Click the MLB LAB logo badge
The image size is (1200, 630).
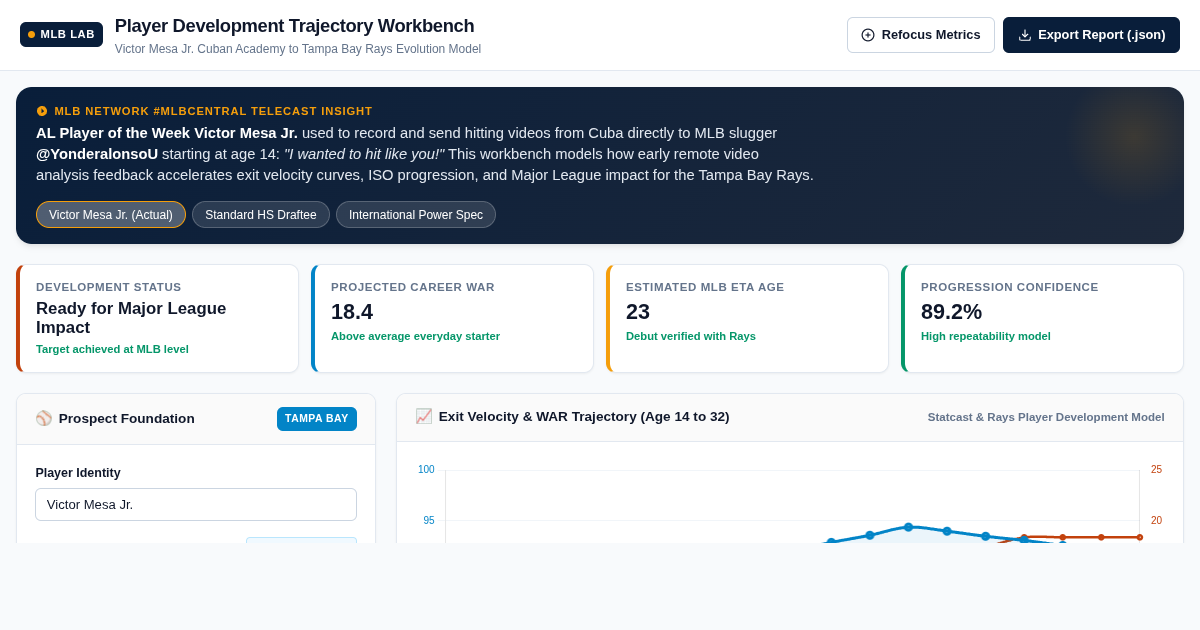[61, 34]
